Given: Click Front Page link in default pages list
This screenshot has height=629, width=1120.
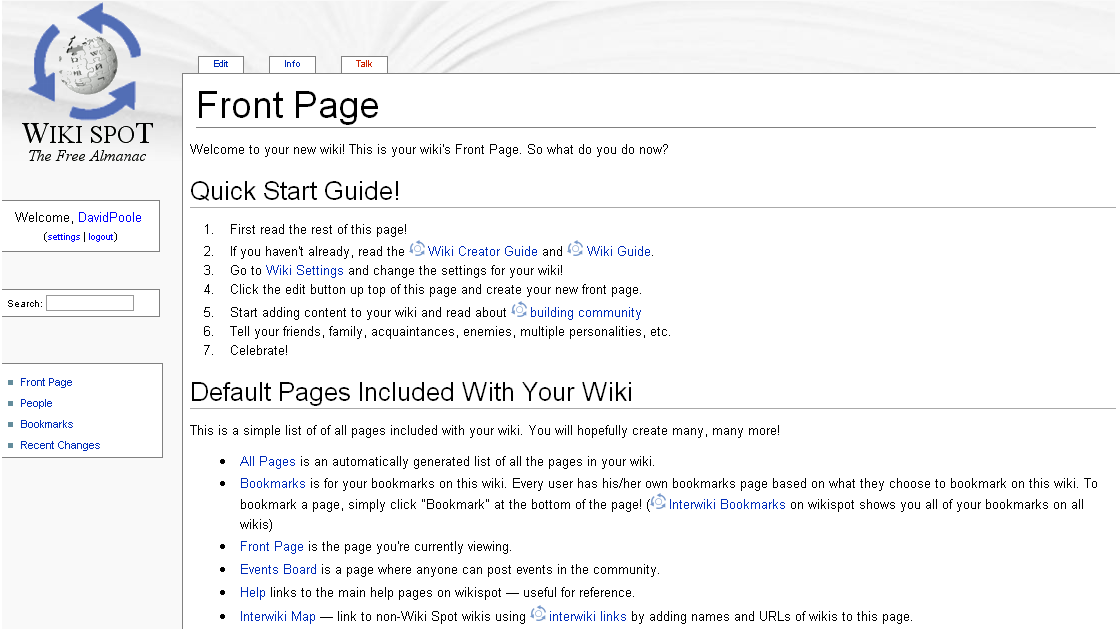Looking at the screenshot, I should (x=271, y=547).
